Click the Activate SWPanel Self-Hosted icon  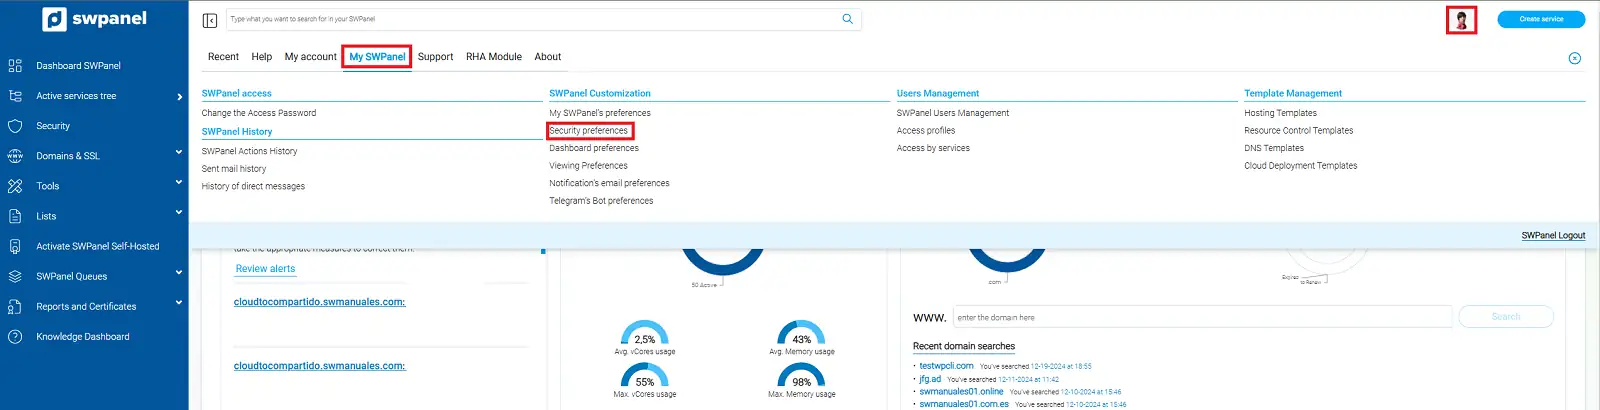point(15,246)
